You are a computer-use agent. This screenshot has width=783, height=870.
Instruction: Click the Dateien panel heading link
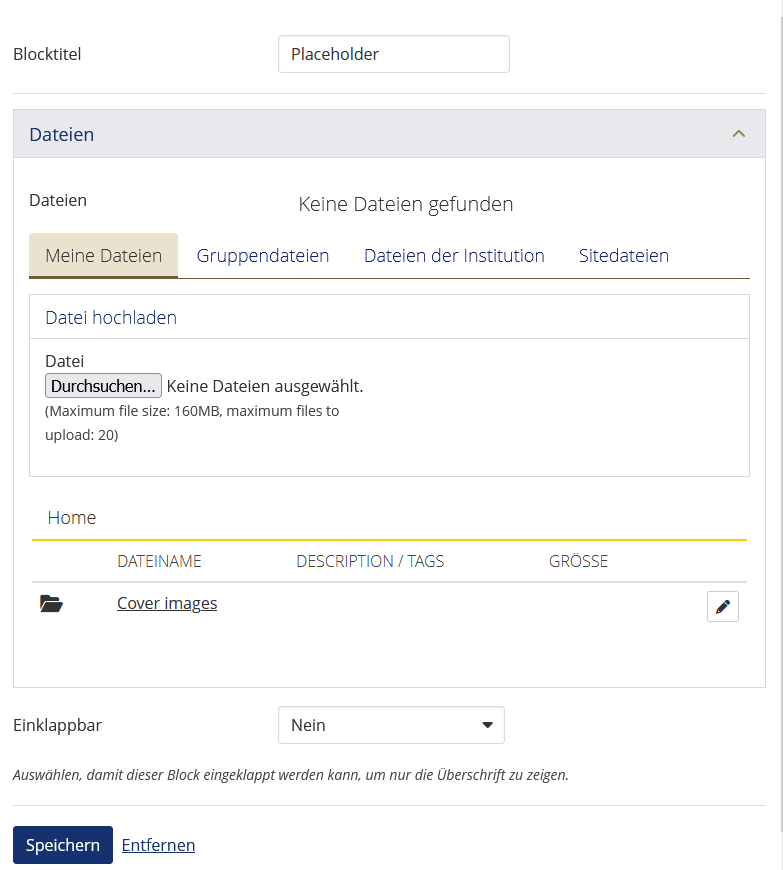[x=62, y=134]
